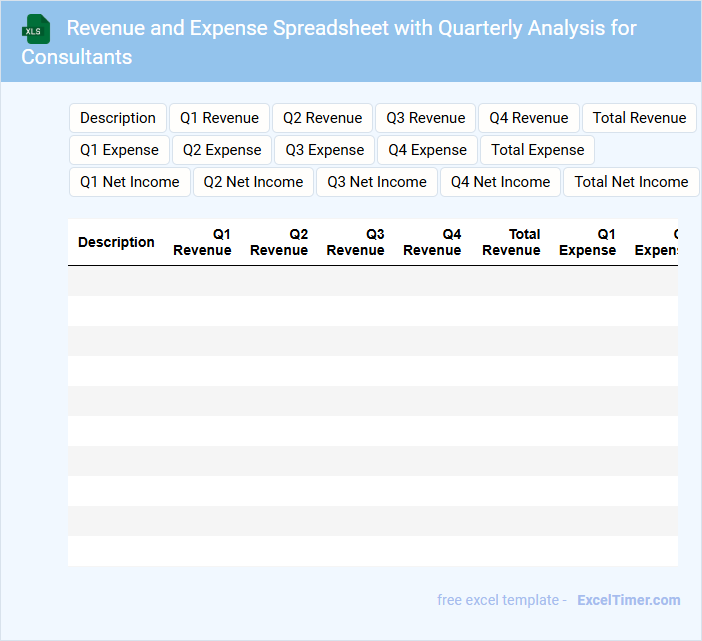Choose the Q3 Net Income tag
702x641 pixels.
377,182
